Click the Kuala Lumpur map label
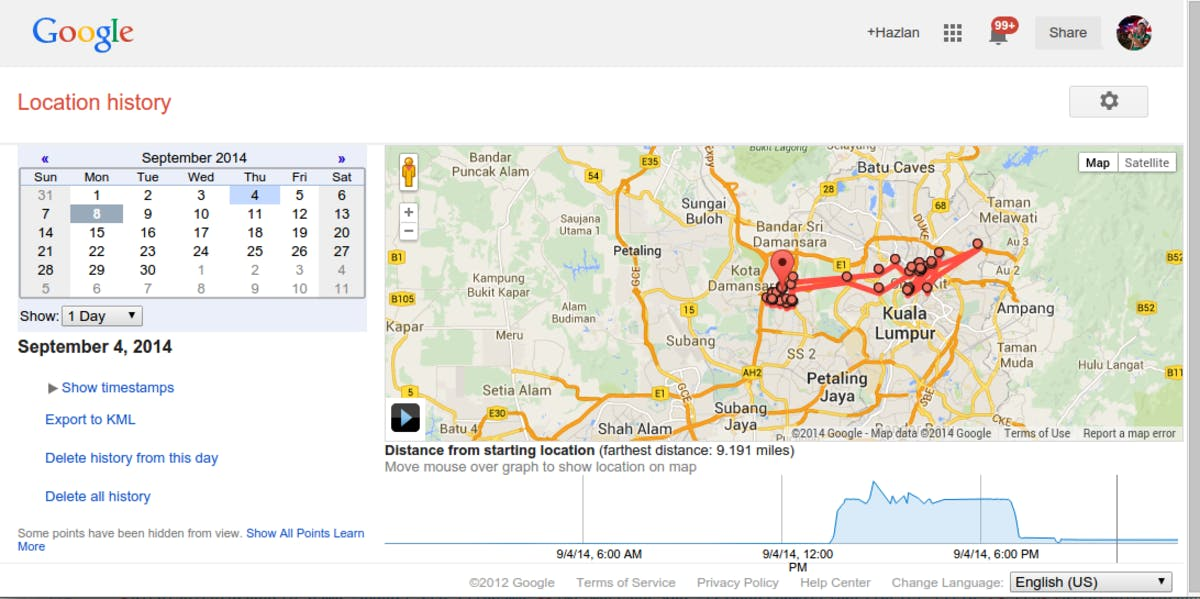This screenshot has height=599, width=1200. (x=905, y=323)
